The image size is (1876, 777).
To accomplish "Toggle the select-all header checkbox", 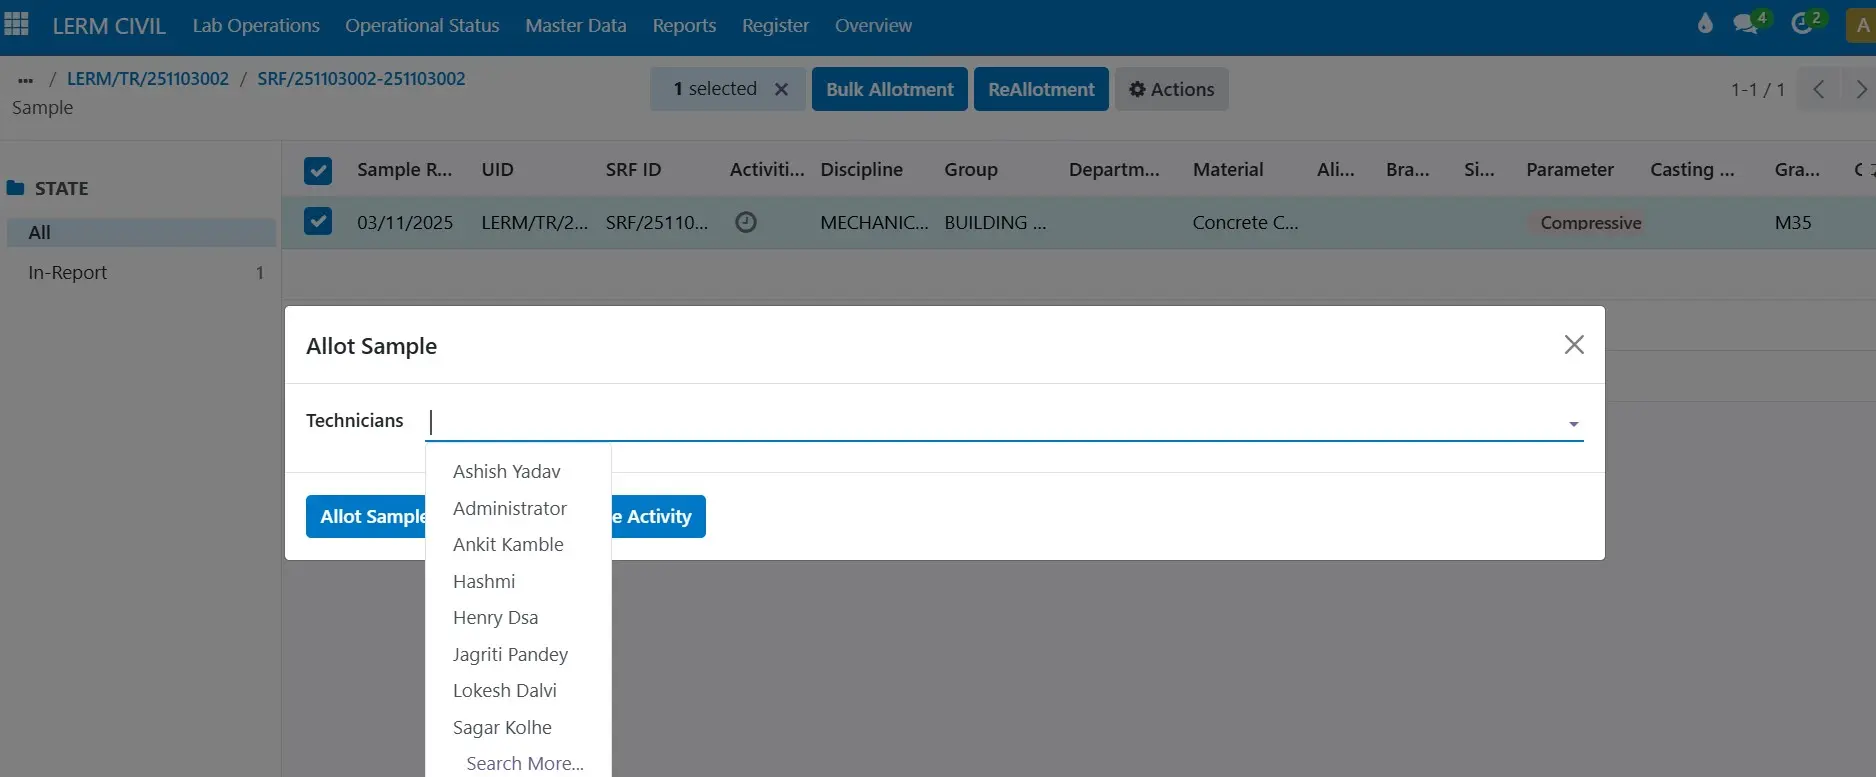I will pyautogui.click(x=318, y=170).
